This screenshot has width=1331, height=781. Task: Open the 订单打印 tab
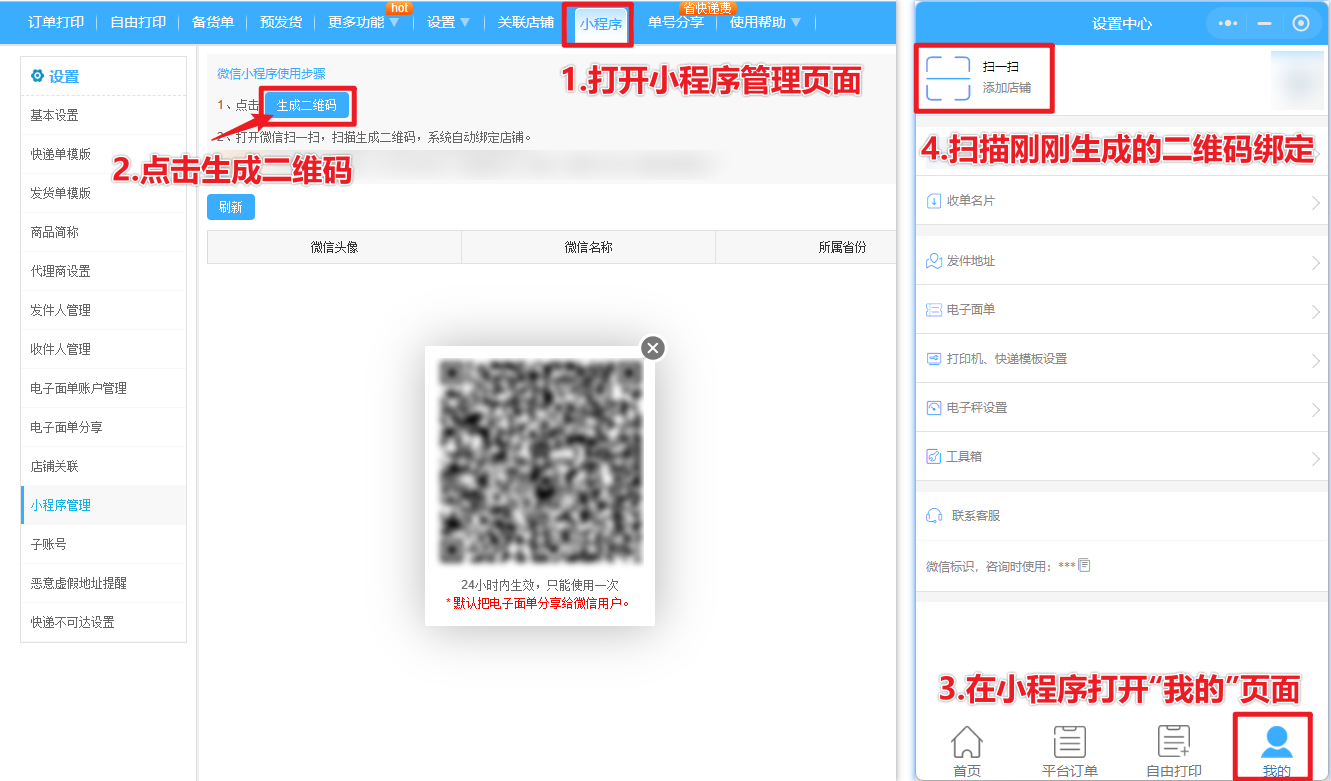(x=56, y=22)
